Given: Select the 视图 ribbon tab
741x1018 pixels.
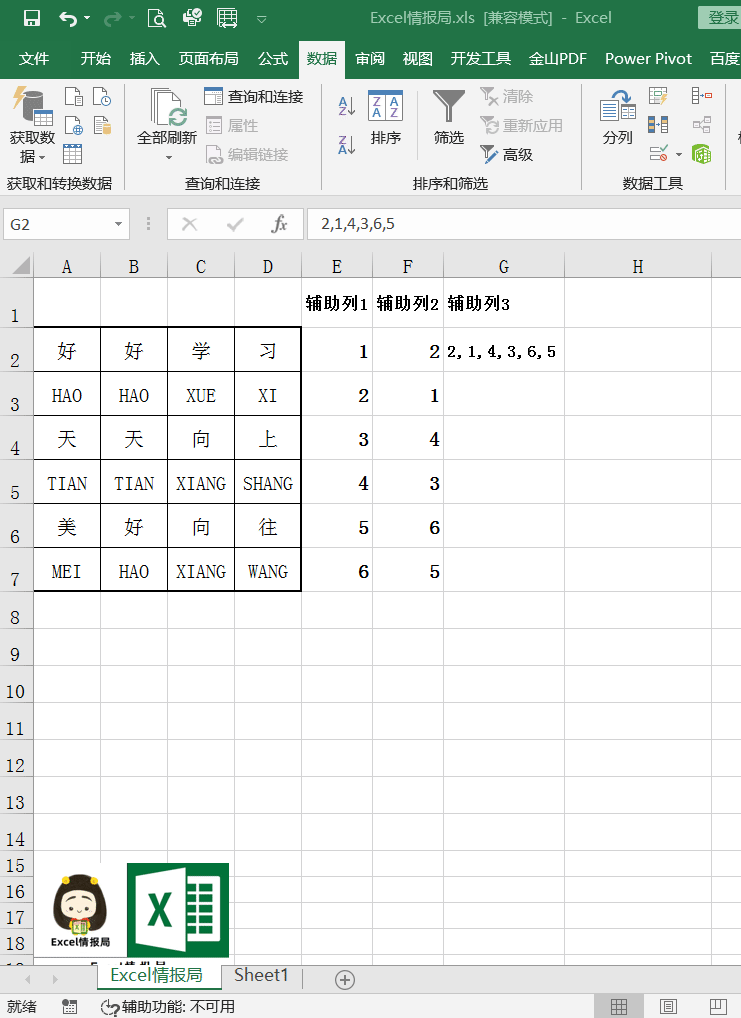Looking at the screenshot, I should (x=418, y=59).
